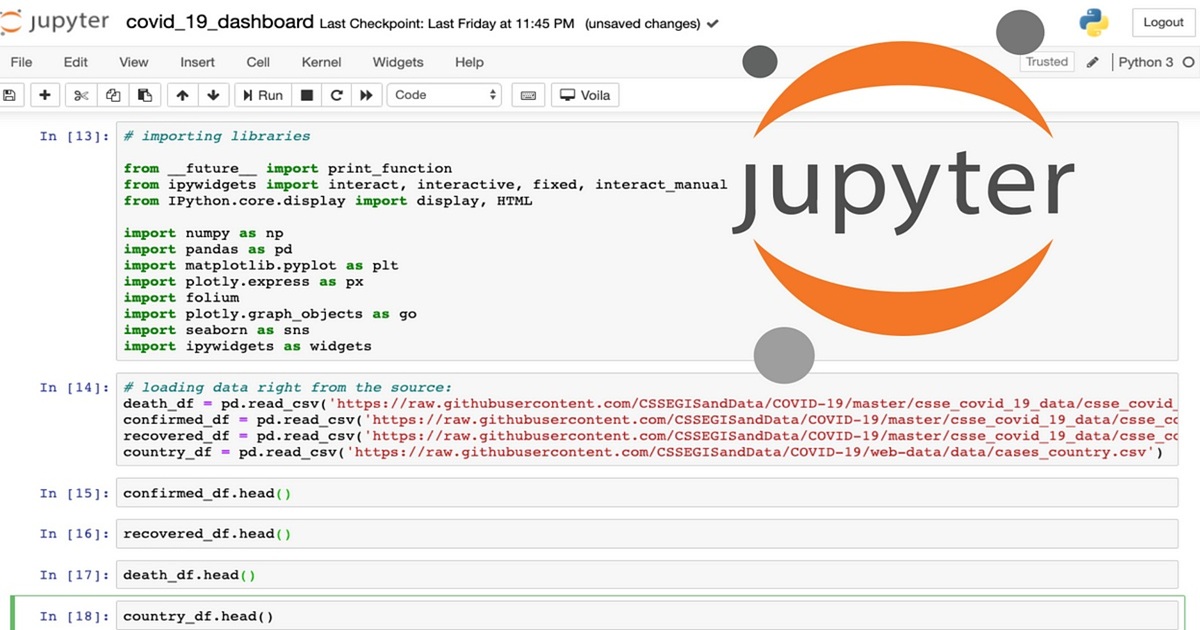Run the current cell with the Run button

tap(261, 94)
